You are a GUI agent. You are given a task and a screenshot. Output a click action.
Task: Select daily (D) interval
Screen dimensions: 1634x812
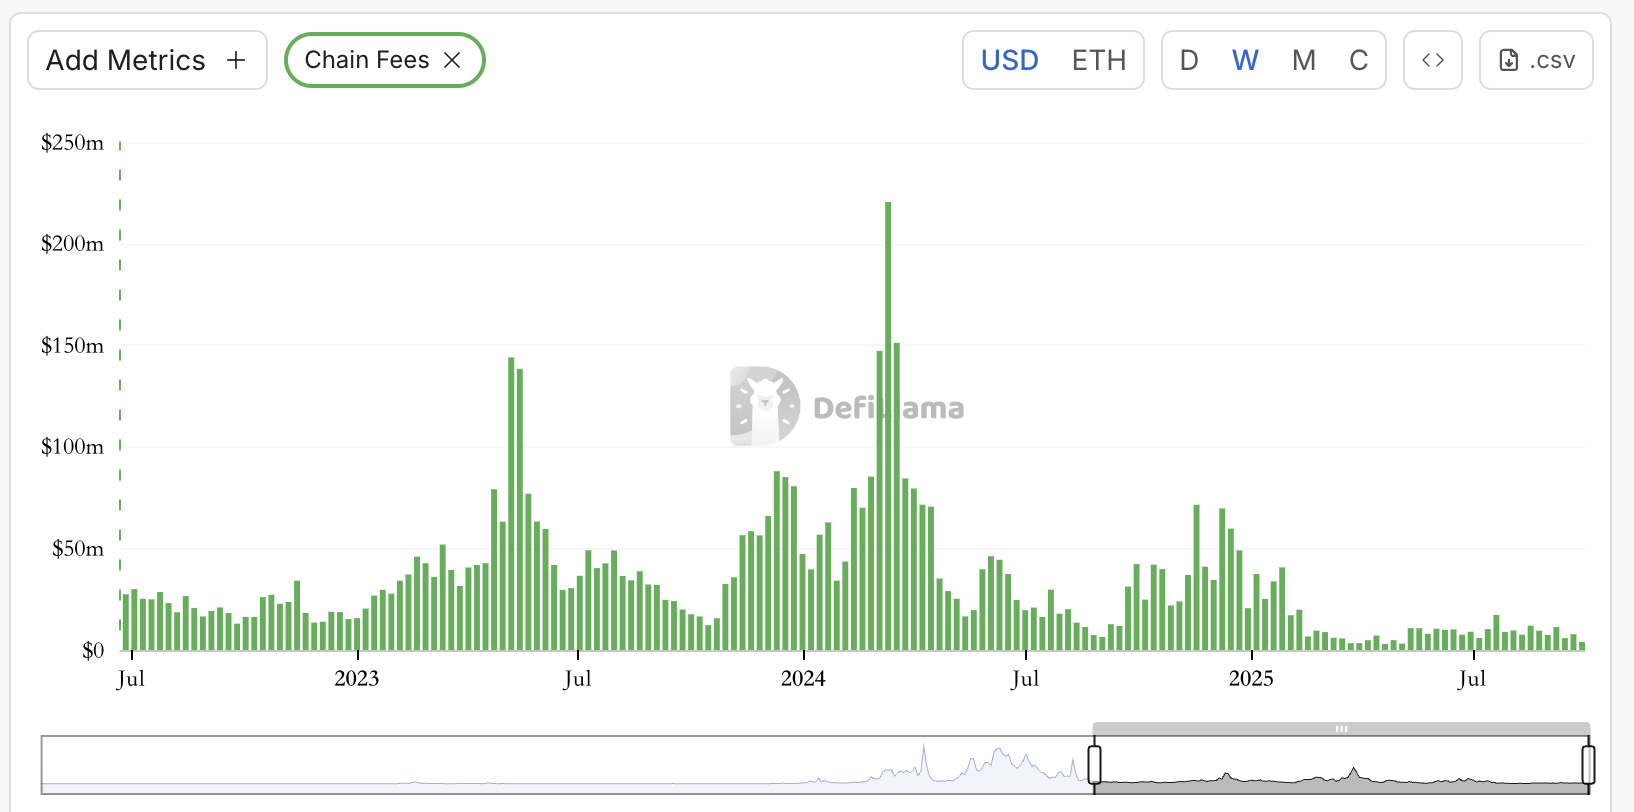[x=1189, y=61]
